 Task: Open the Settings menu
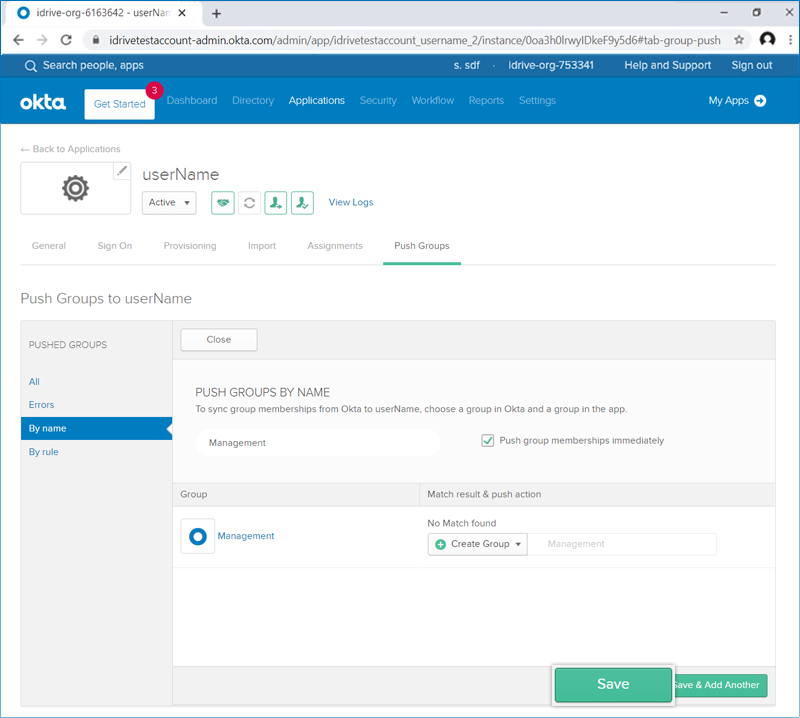(x=537, y=101)
